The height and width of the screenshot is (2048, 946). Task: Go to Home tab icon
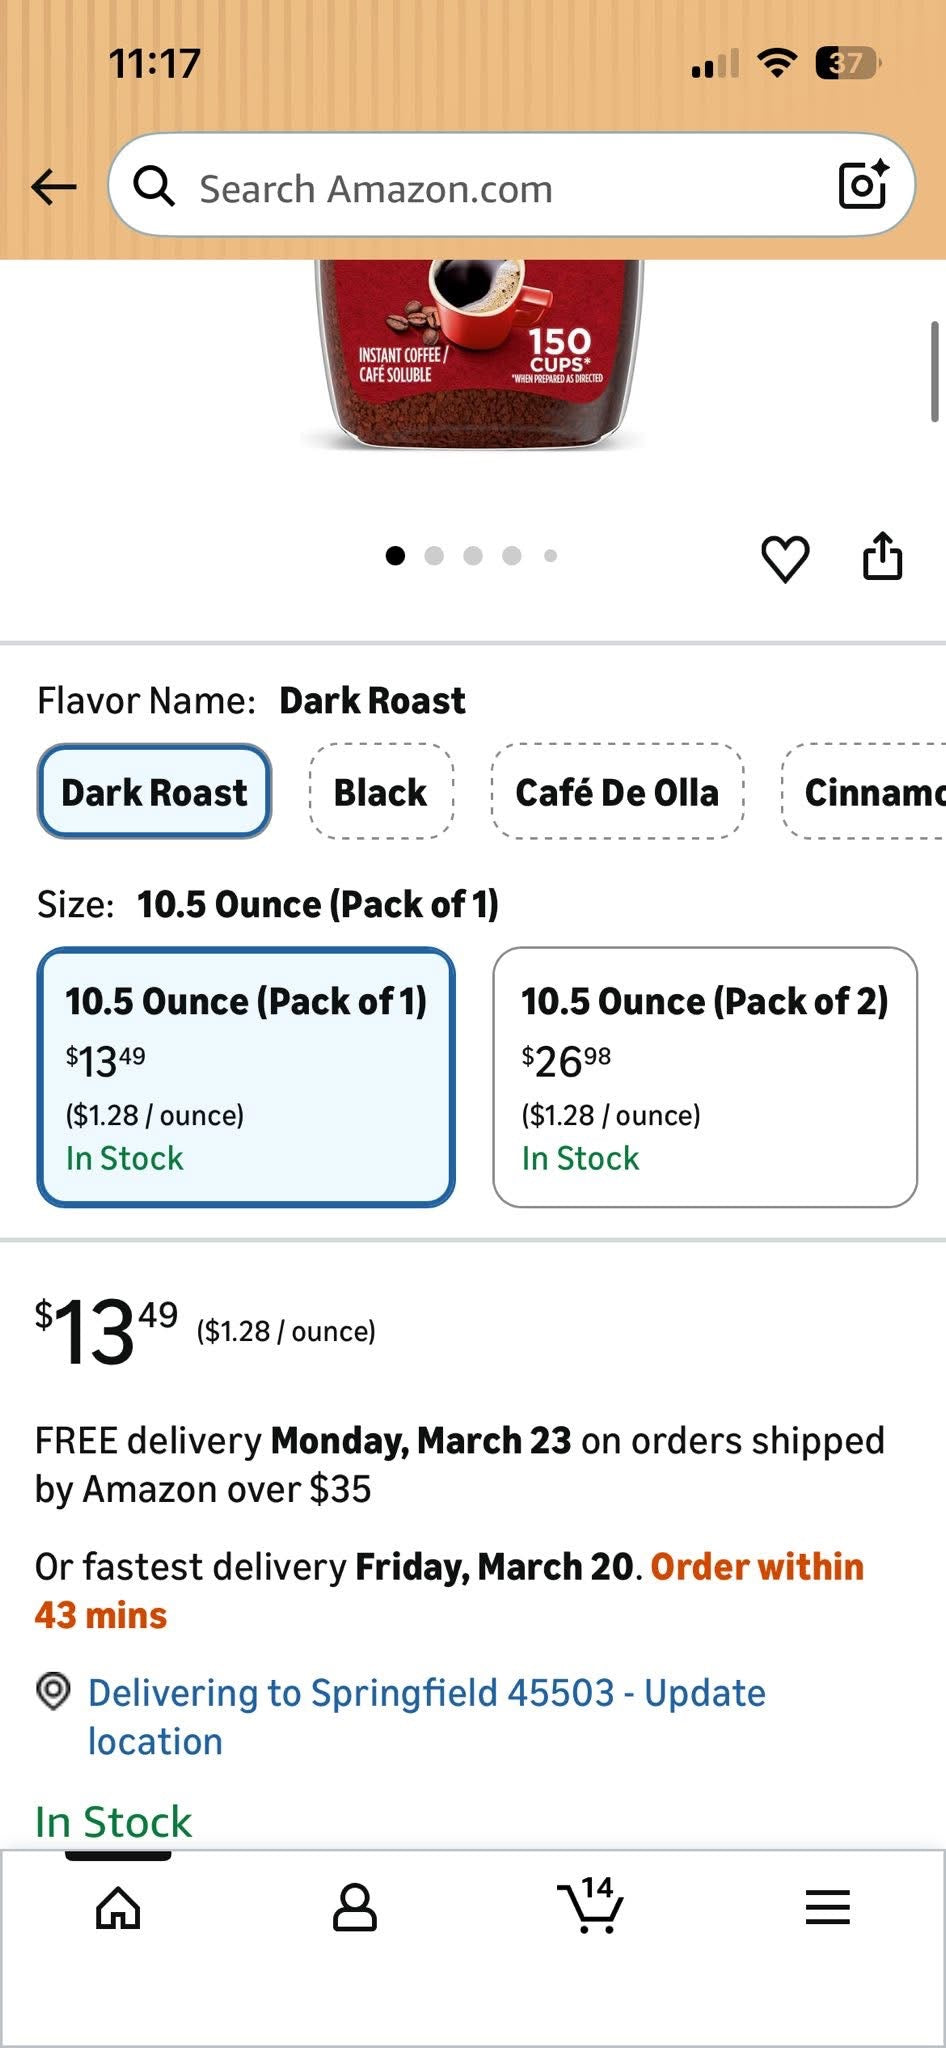click(118, 1908)
